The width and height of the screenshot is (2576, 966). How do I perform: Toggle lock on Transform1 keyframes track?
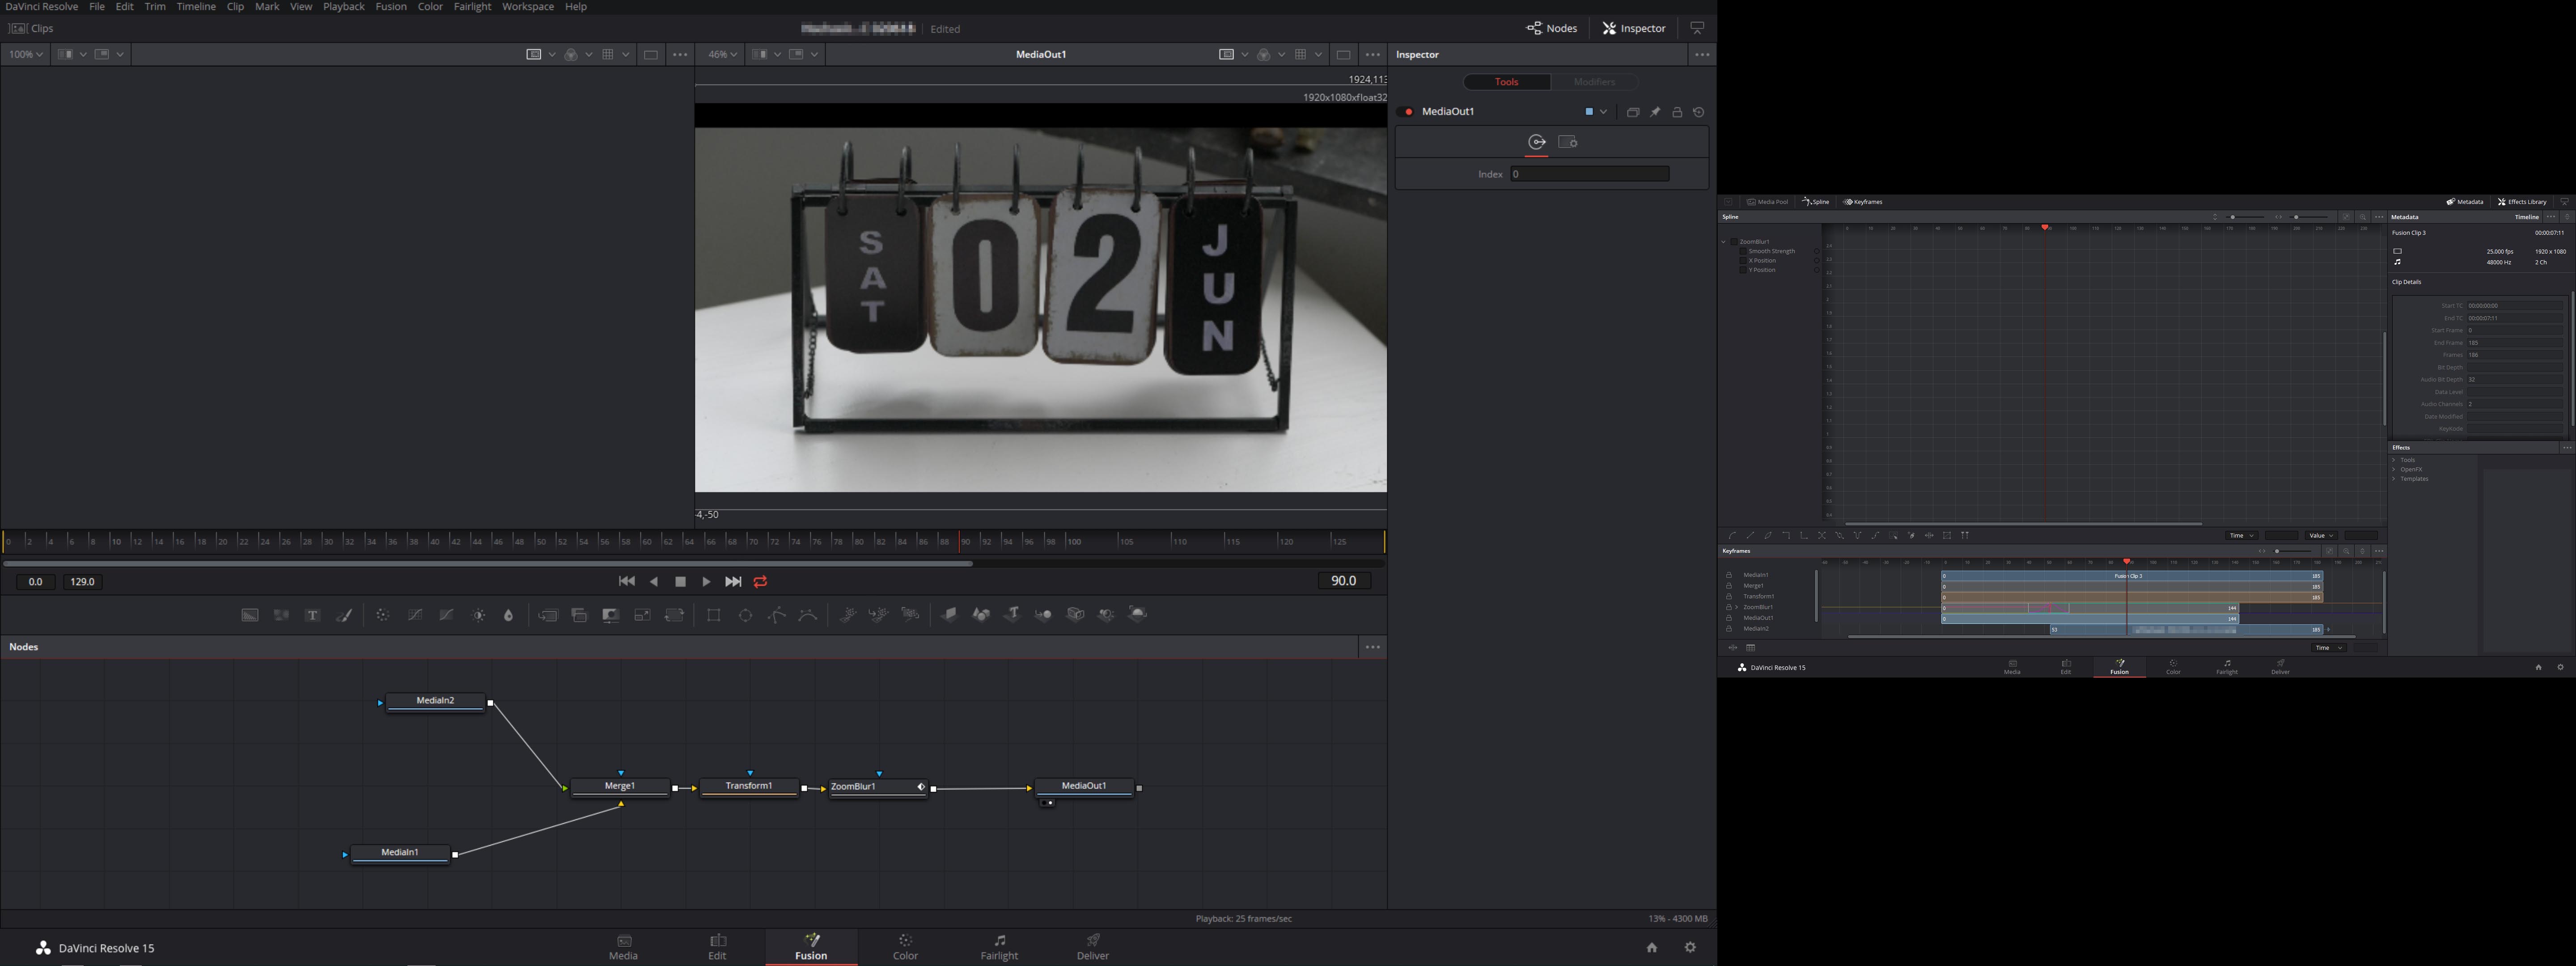pyautogui.click(x=1729, y=596)
